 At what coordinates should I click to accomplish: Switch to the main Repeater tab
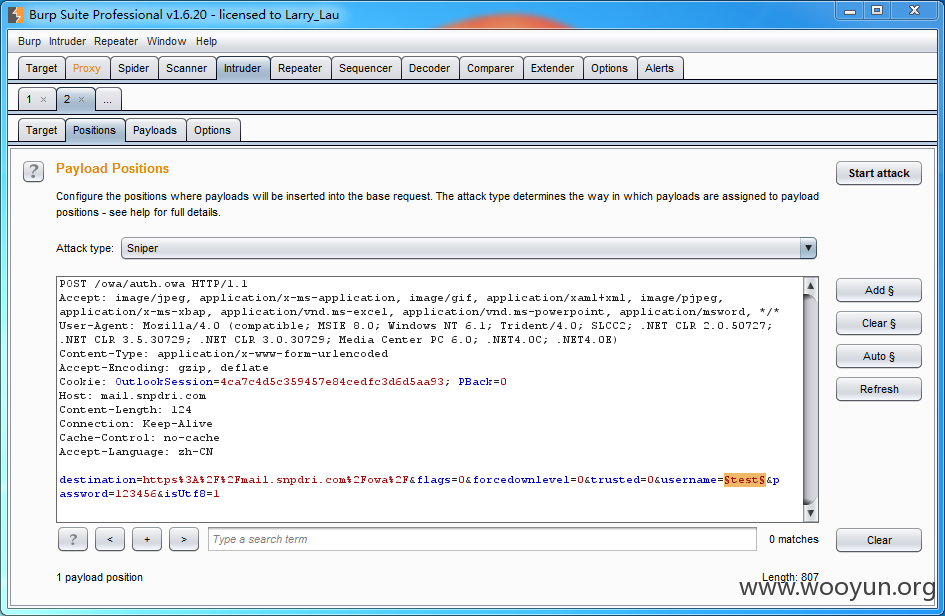(x=300, y=68)
